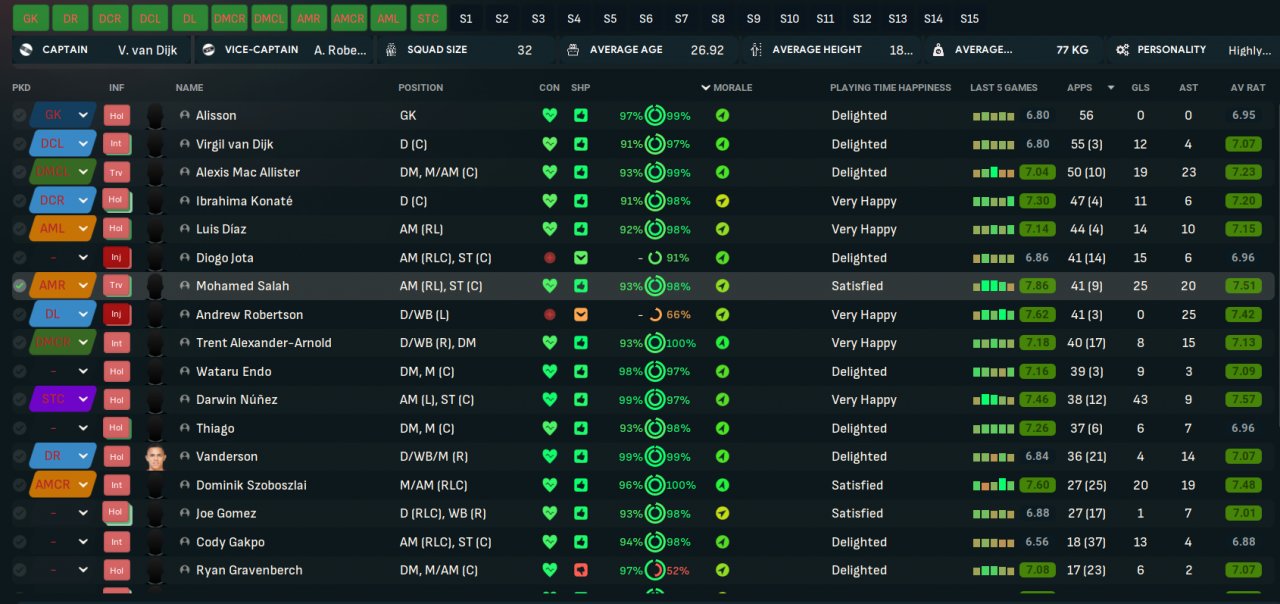This screenshot has height=604, width=1280.
Task: Click Alexis Mac Allister's Trv info badge
Action: pos(116,172)
